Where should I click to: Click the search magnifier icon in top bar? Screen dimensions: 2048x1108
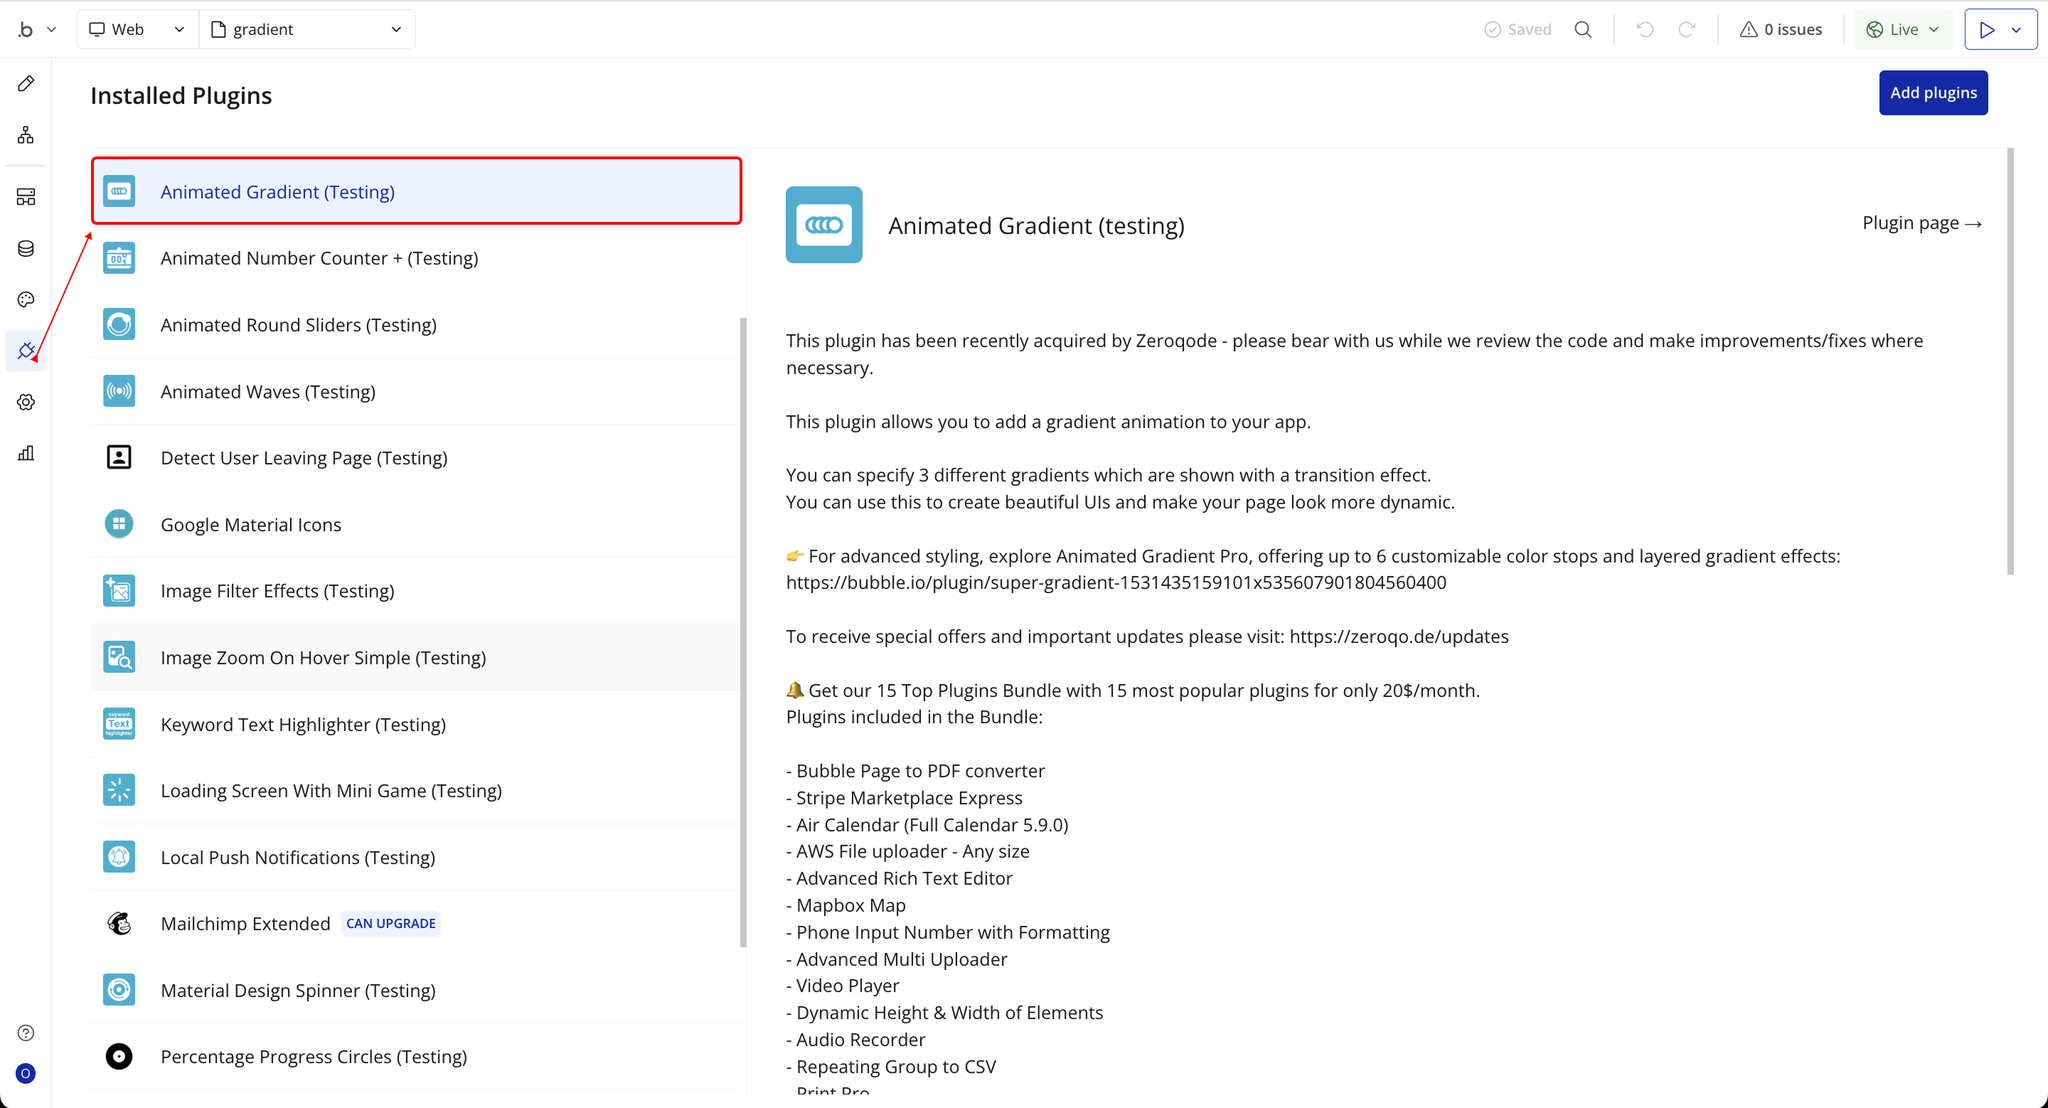pyautogui.click(x=1583, y=29)
